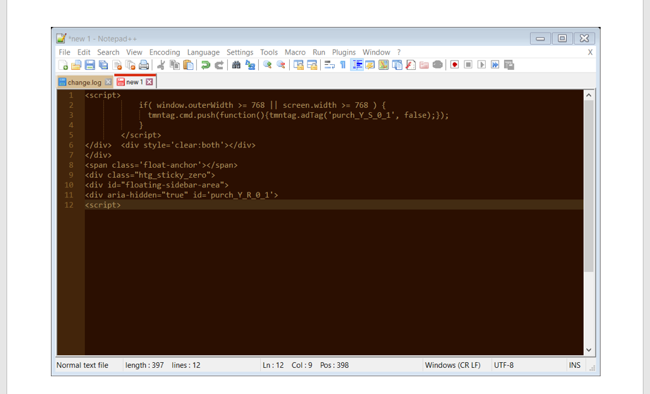The height and width of the screenshot is (394, 650).
Task: Click the Stop recording macro icon
Action: pos(468,65)
